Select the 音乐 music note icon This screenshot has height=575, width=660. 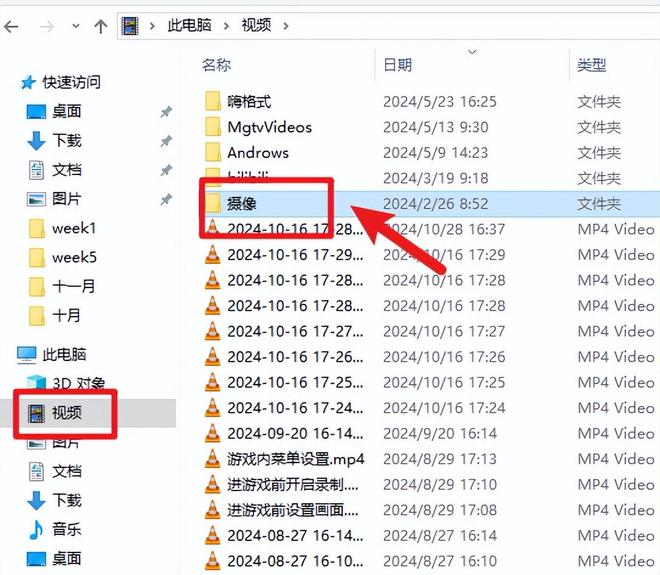pyautogui.click(x=37, y=529)
